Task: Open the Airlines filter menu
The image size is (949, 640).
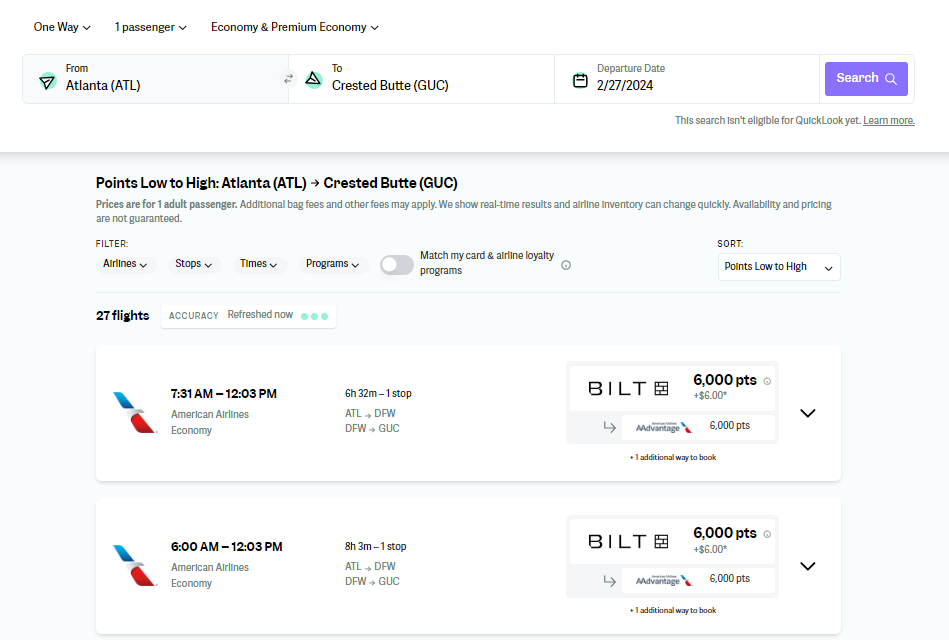Action: click(125, 264)
